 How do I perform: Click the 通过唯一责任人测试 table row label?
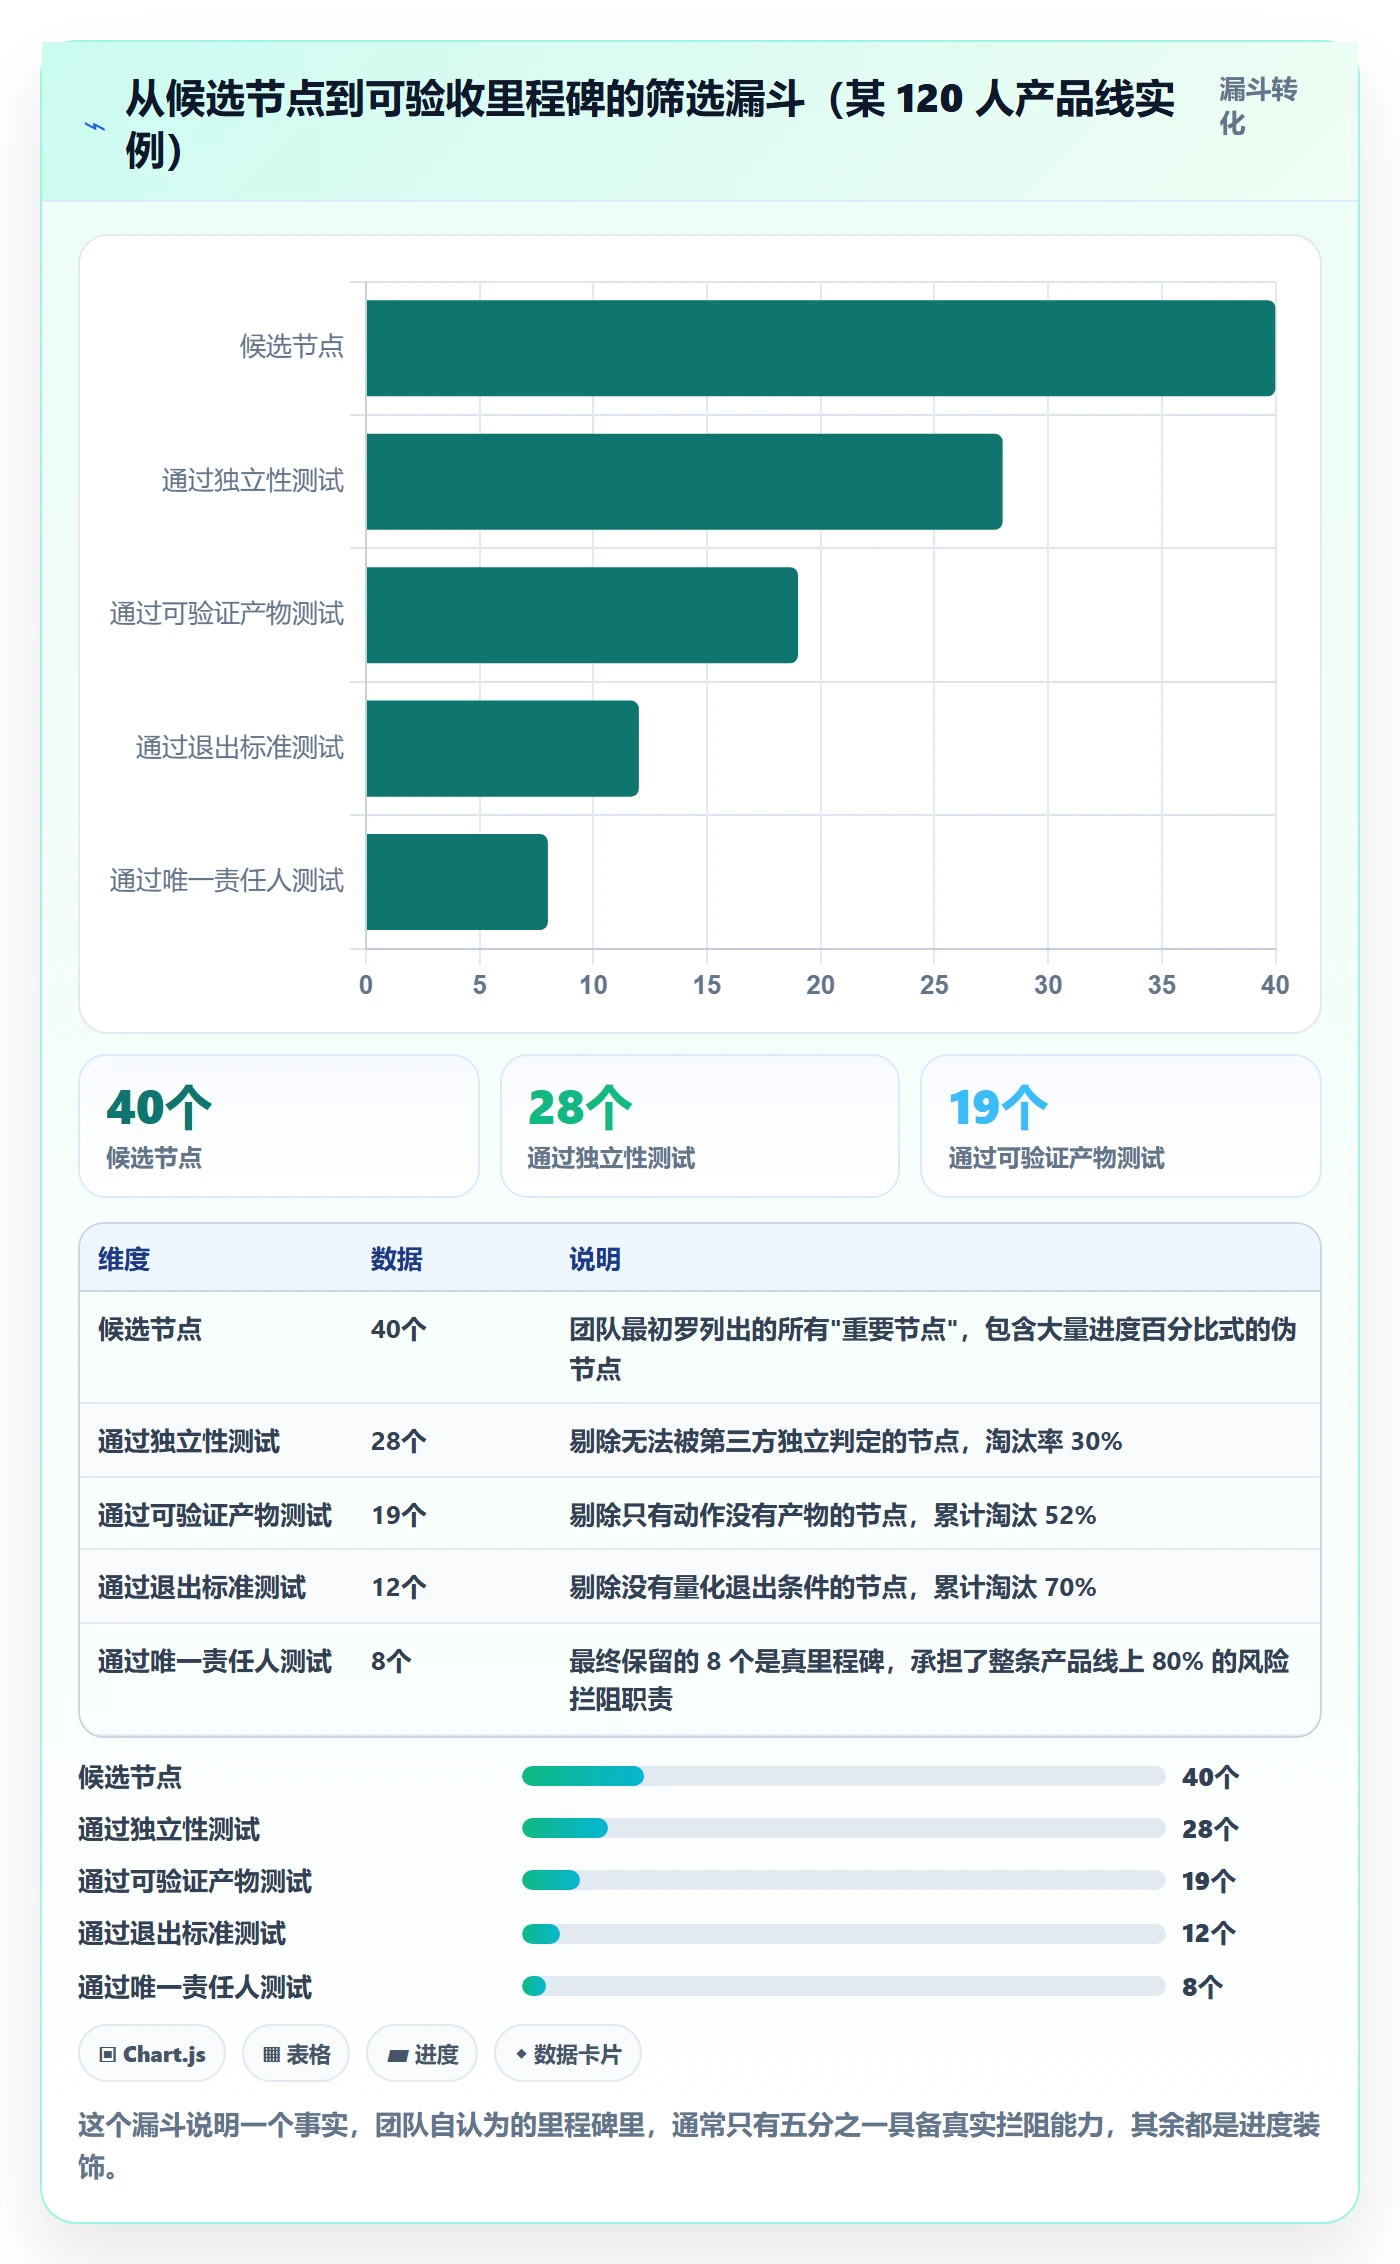[x=215, y=1661]
